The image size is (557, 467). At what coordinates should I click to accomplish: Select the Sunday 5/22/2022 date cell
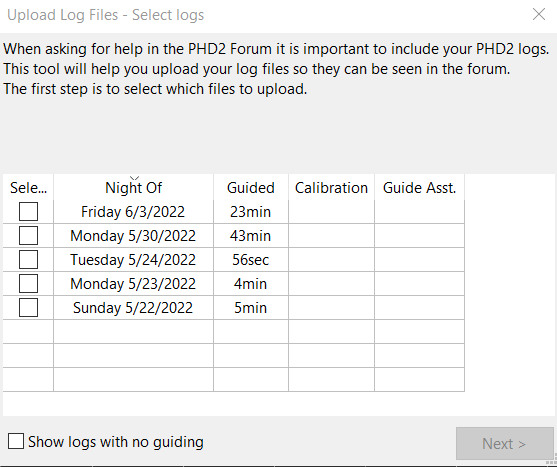click(x=134, y=308)
